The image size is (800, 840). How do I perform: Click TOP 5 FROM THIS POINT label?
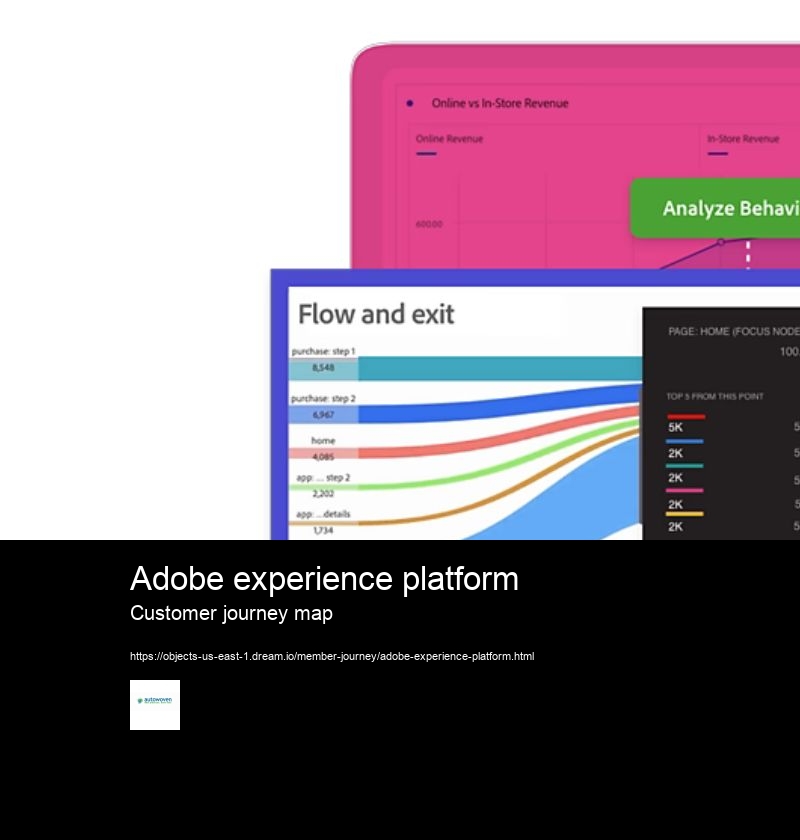pos(715,396)
